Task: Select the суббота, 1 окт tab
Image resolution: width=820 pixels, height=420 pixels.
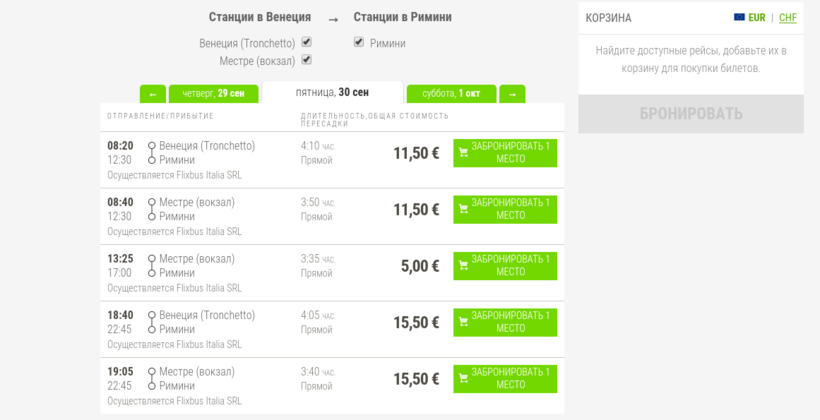Action: coord(451,94)
